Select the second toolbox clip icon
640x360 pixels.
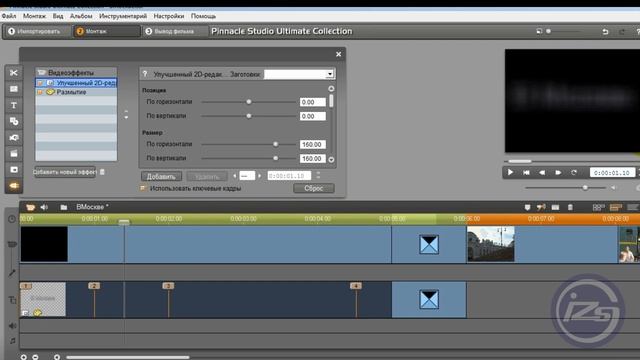[x=13, y=89]
